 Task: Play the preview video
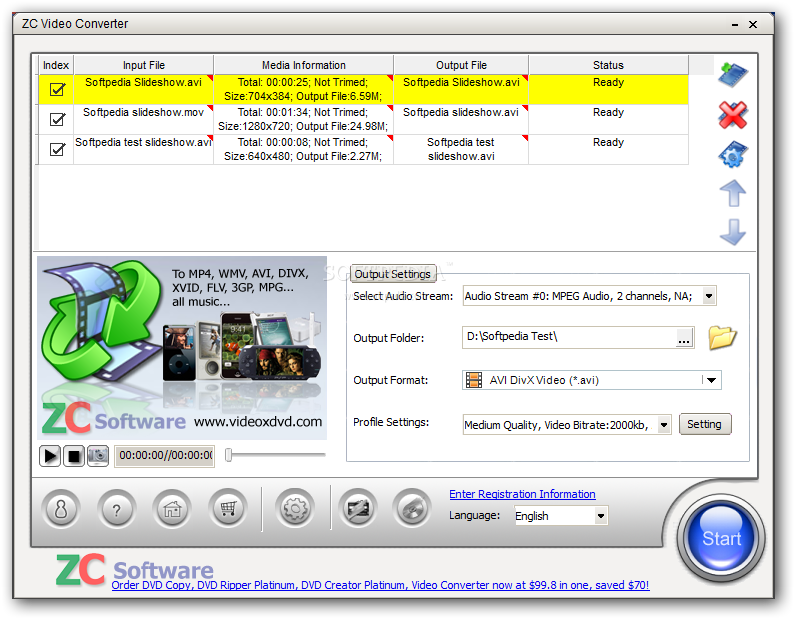tap(50, 456)
